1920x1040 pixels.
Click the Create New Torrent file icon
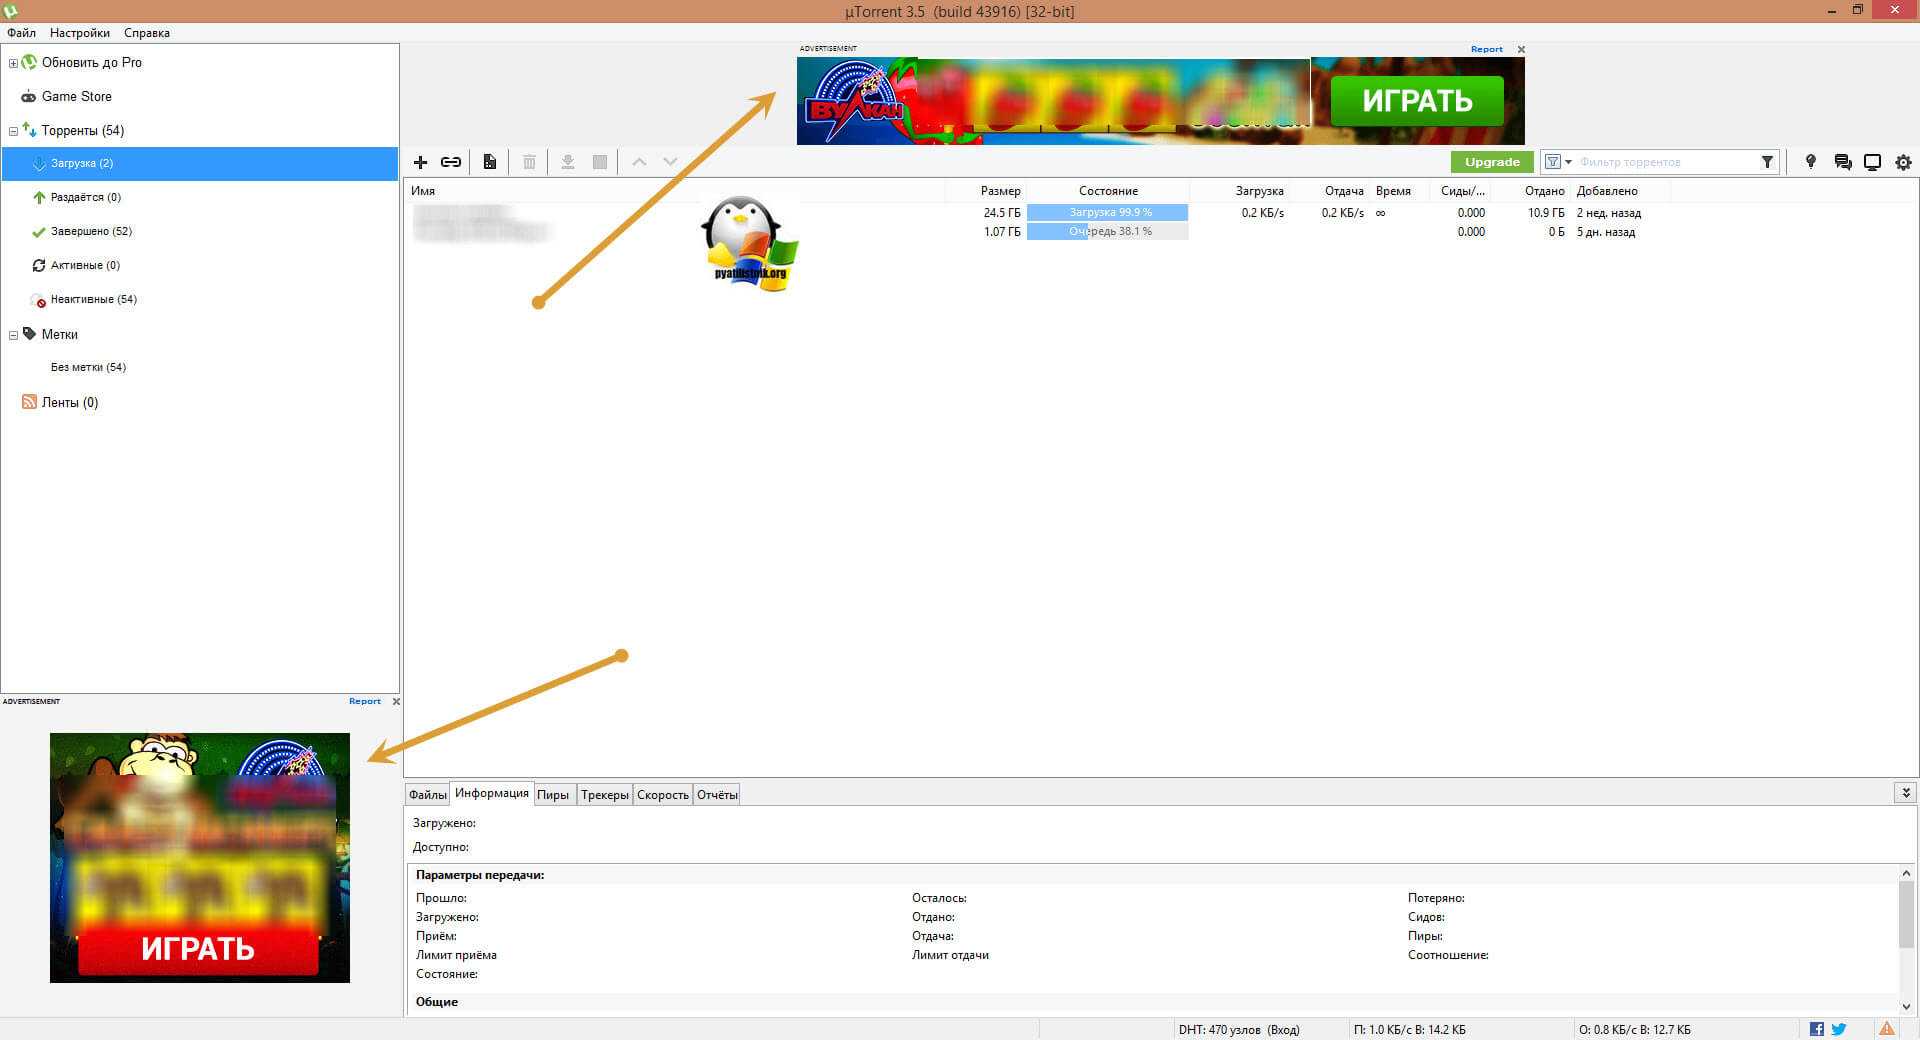pos(490,162)
